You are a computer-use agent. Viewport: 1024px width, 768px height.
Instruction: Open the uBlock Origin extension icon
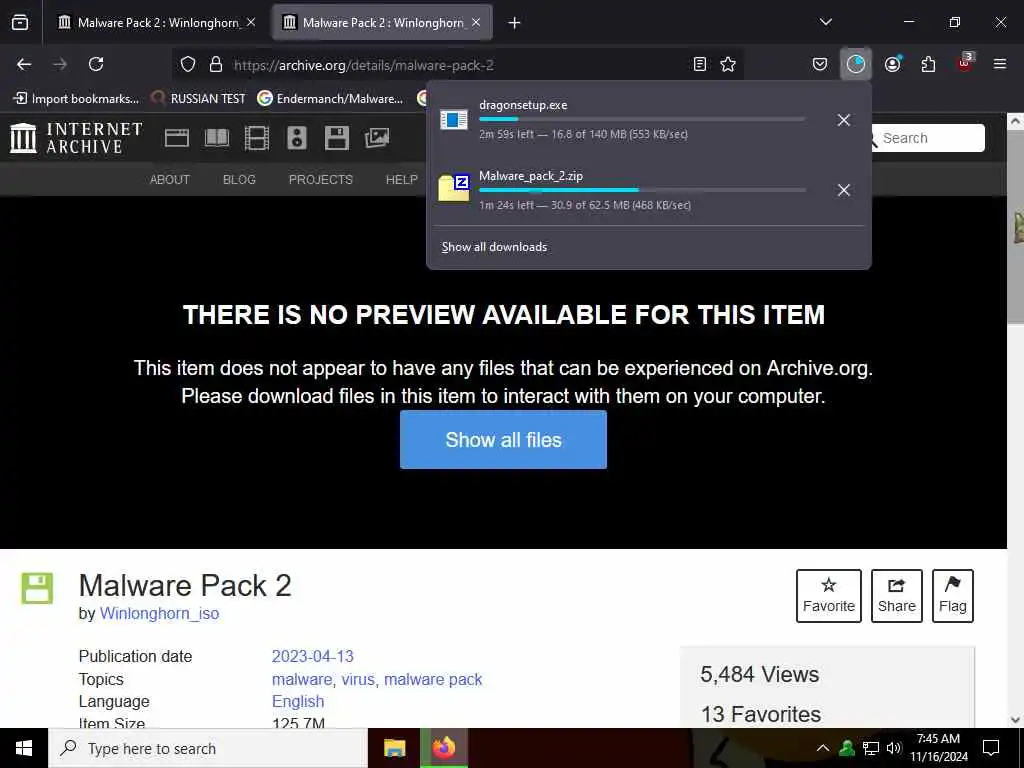pos(965,63)
